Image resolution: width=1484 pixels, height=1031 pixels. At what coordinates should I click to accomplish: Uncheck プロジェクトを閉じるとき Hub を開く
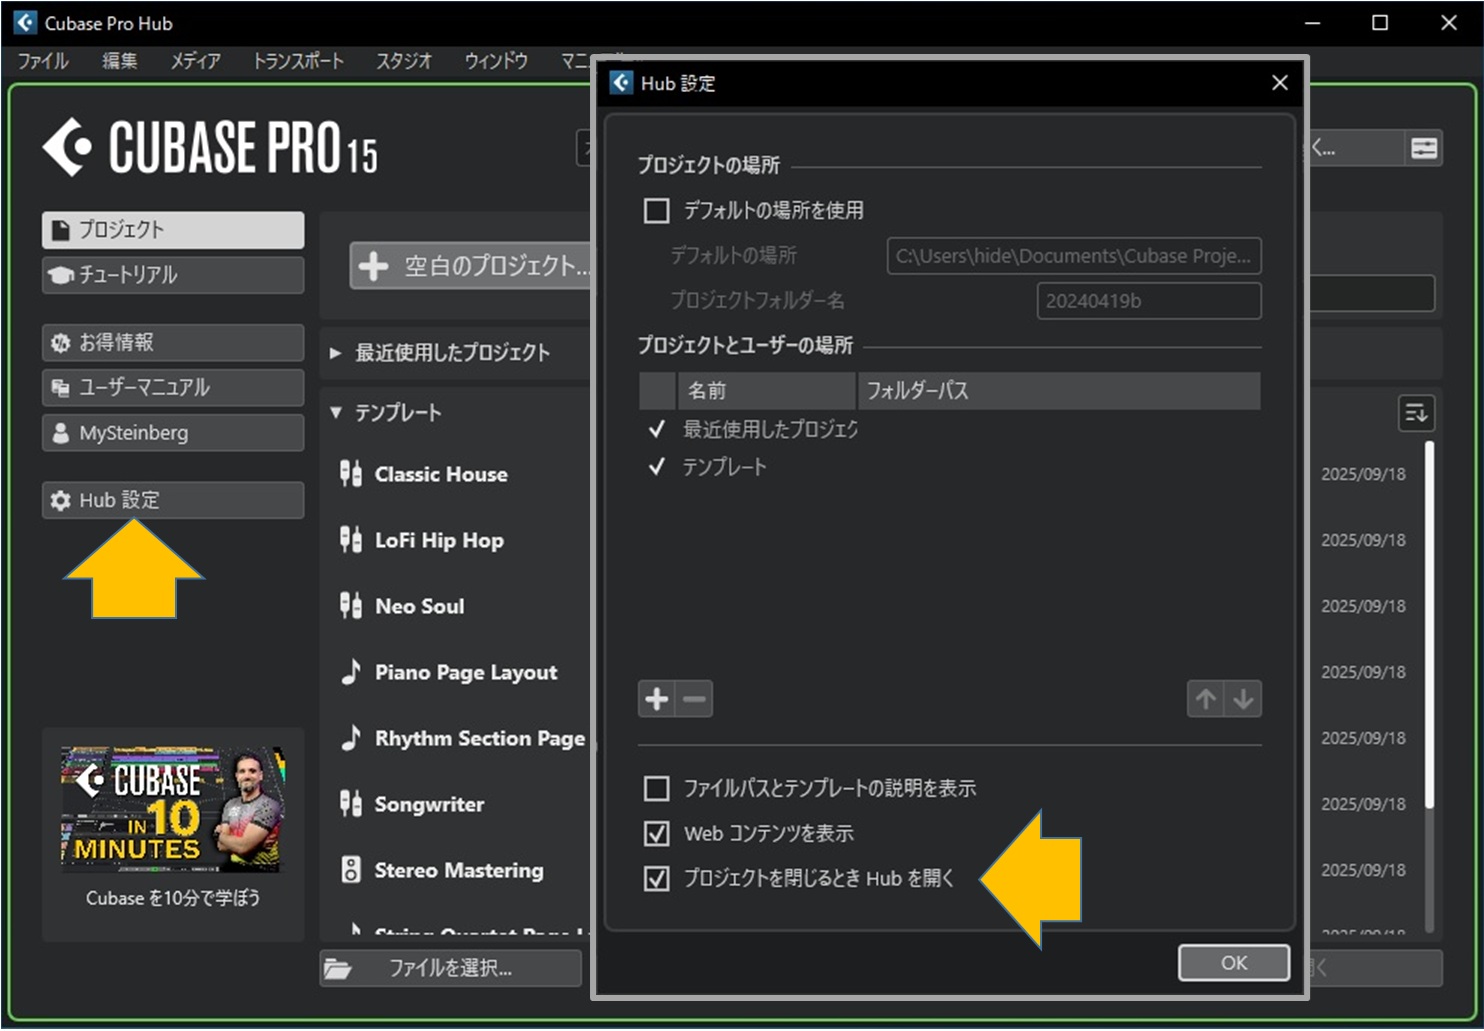[657, 879]
